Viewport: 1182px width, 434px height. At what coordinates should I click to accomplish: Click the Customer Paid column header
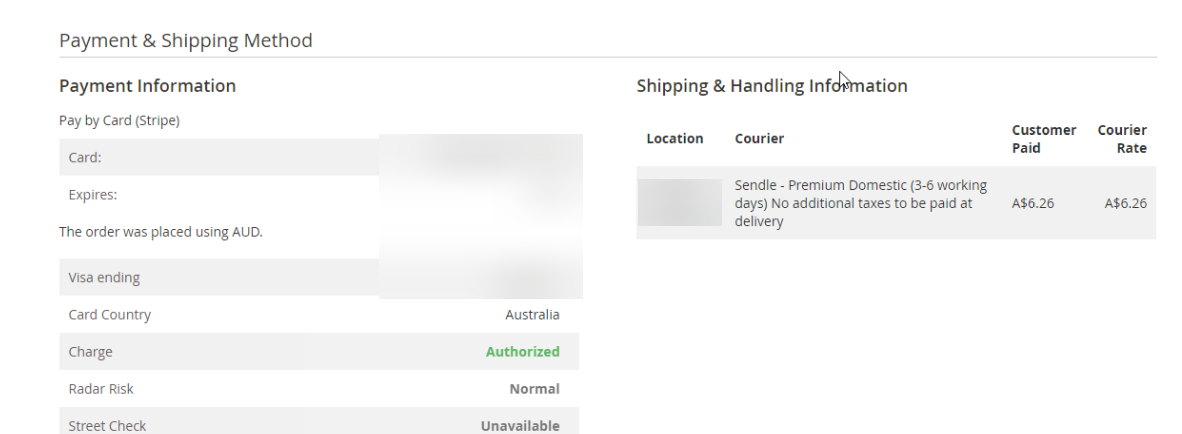pos(1044,139)
